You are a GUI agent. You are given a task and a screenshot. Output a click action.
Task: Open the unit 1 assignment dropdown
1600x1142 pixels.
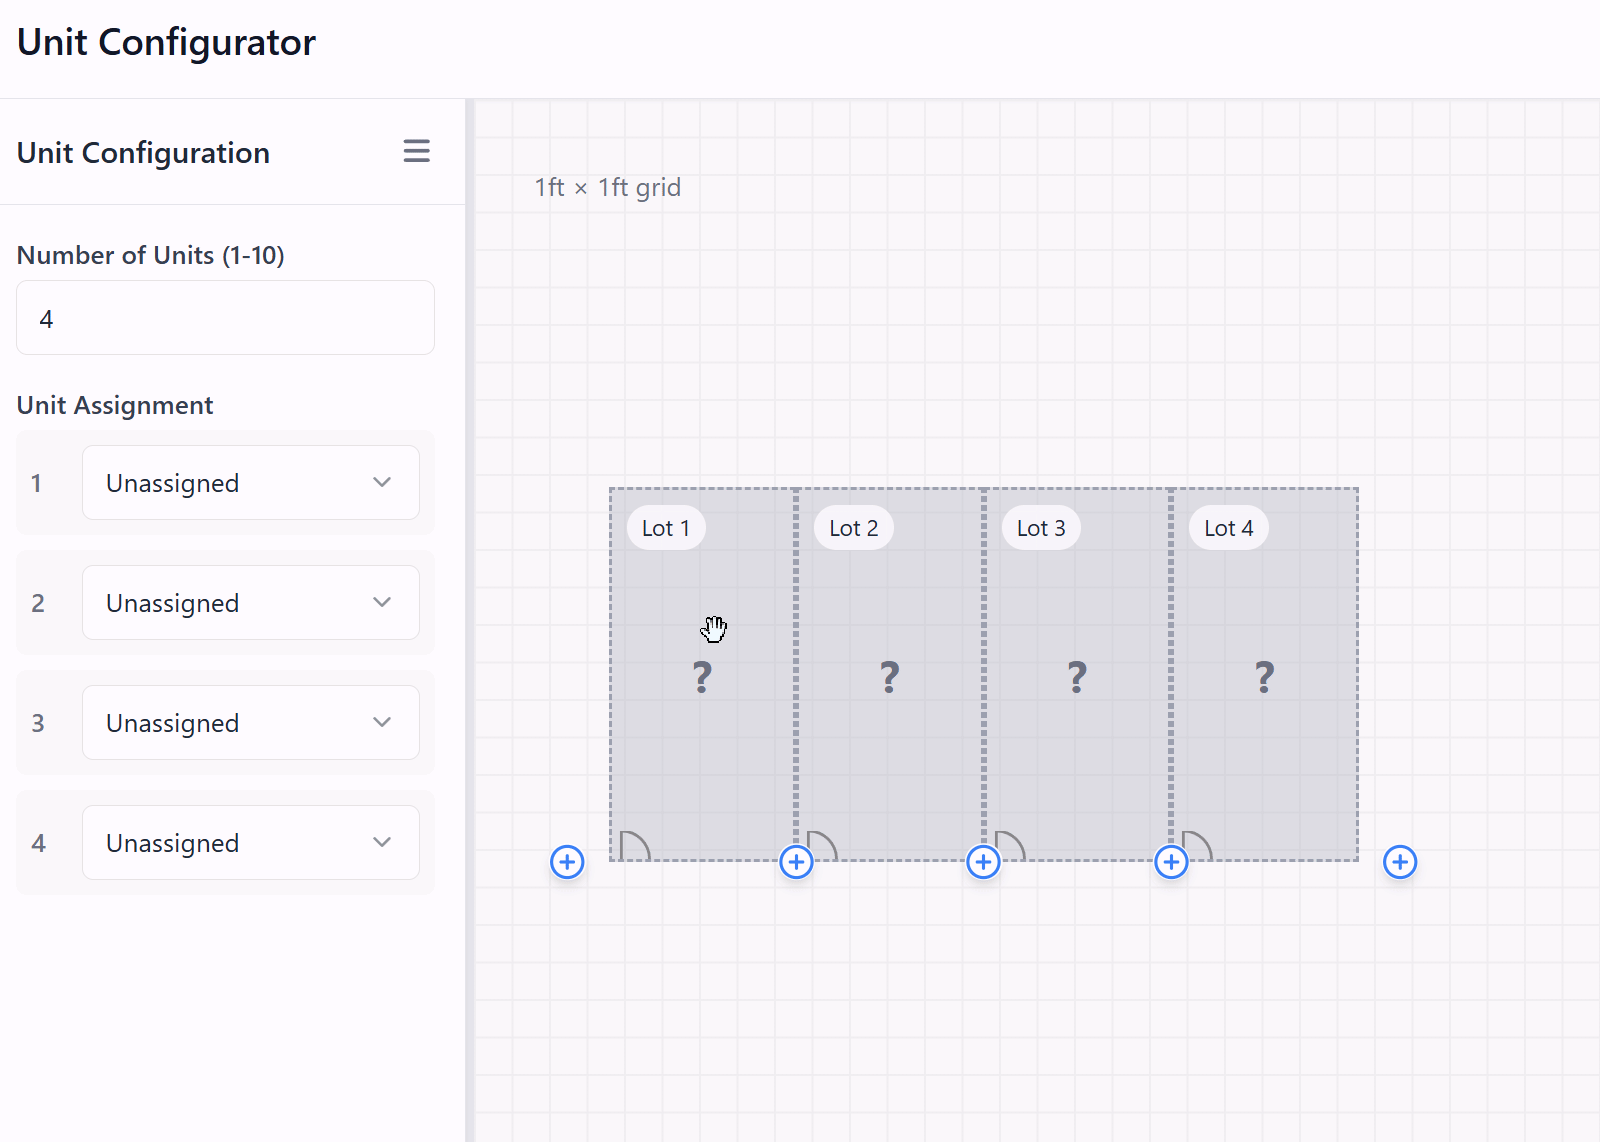point(250,482)
